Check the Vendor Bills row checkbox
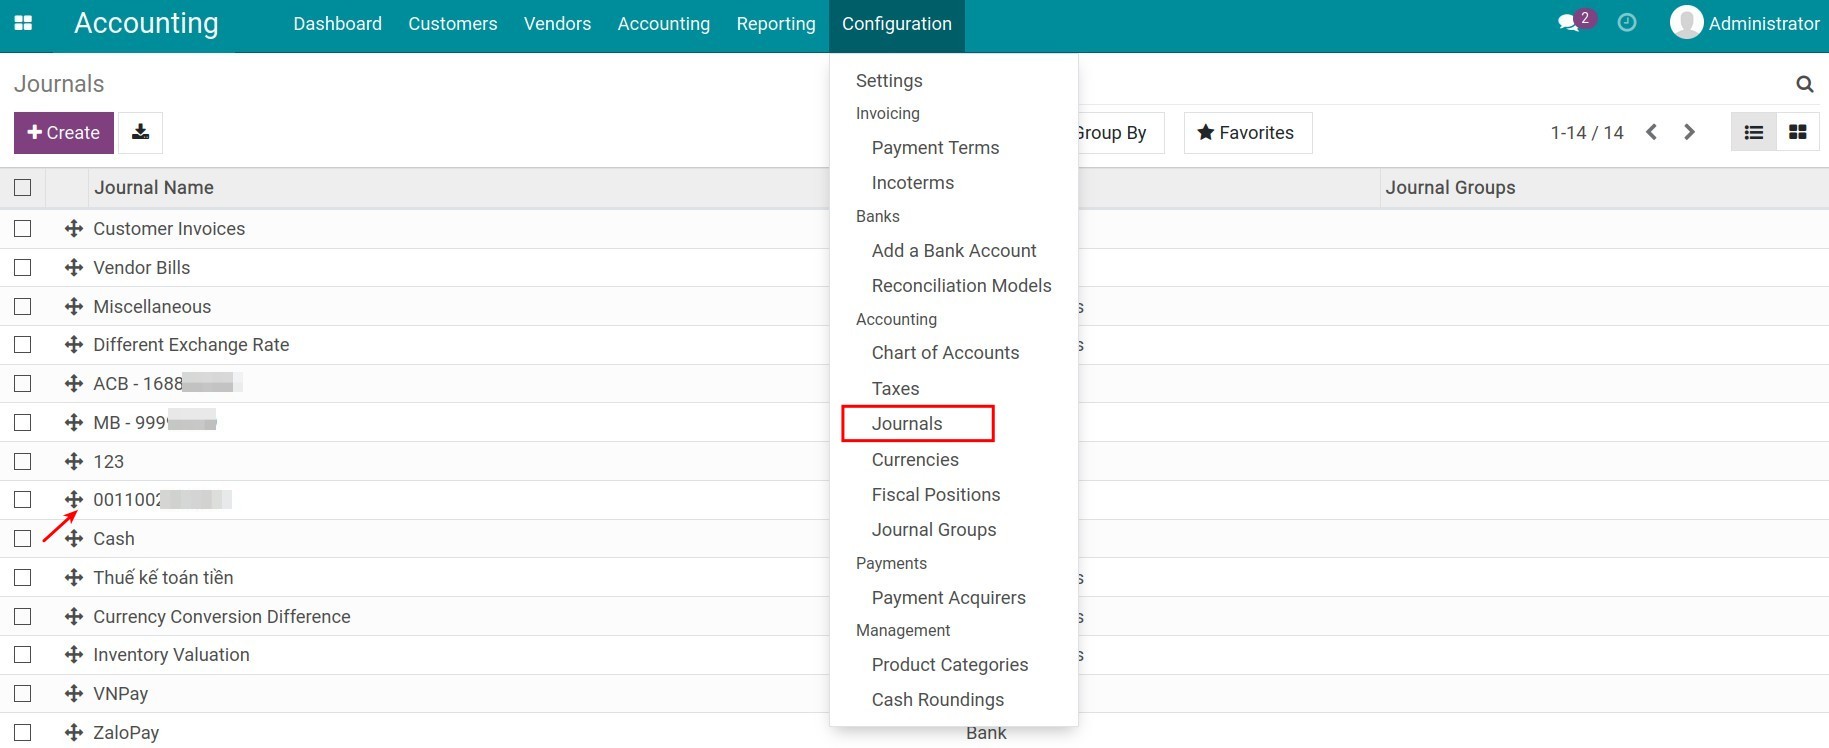 pos(23,268)
